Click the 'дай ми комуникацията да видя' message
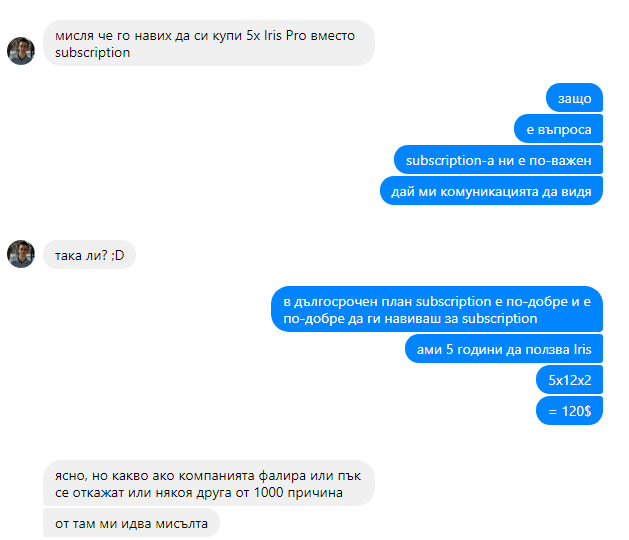The image size is (629, 540). pos(491,191)
